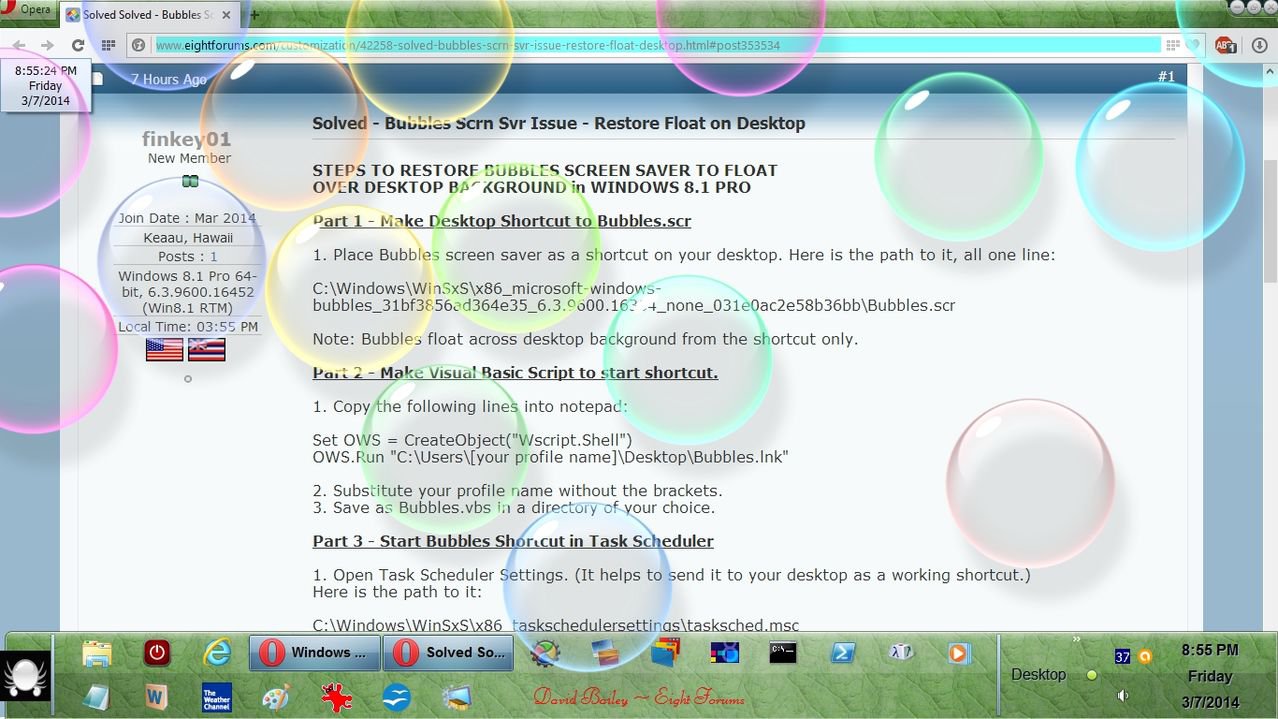Reload the current page
Image resolution: width=1278 pixels, height=719 pixels.
pos(78,45)
